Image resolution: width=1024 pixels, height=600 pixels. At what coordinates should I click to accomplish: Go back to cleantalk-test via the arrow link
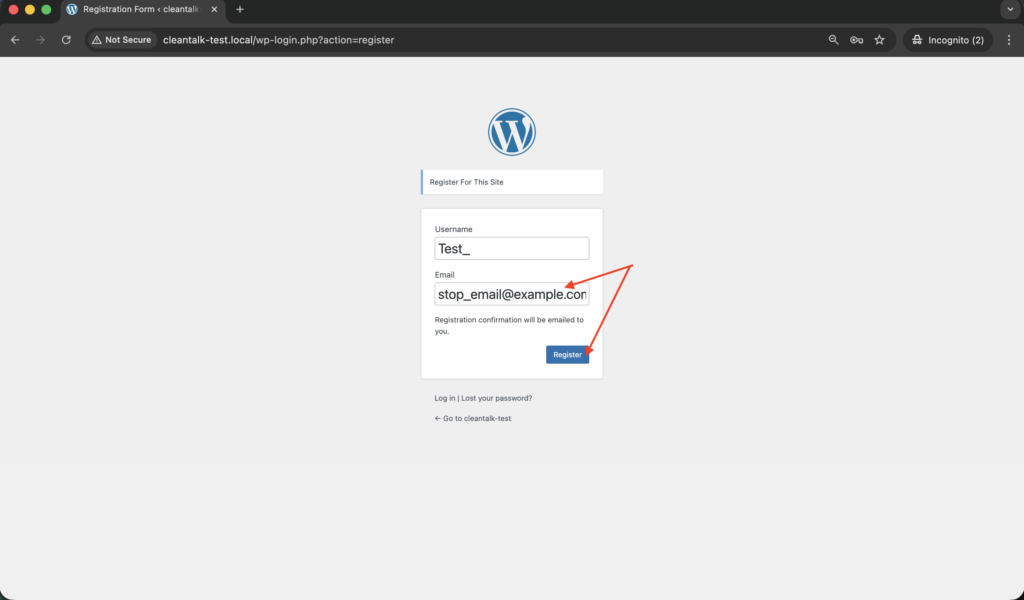tap(473, 418)
